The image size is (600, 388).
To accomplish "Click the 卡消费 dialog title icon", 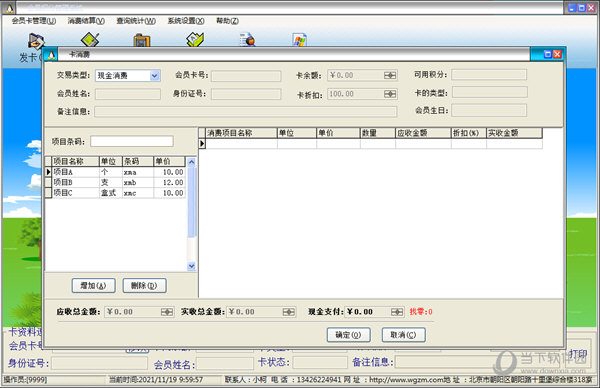I will coord(51,55).
